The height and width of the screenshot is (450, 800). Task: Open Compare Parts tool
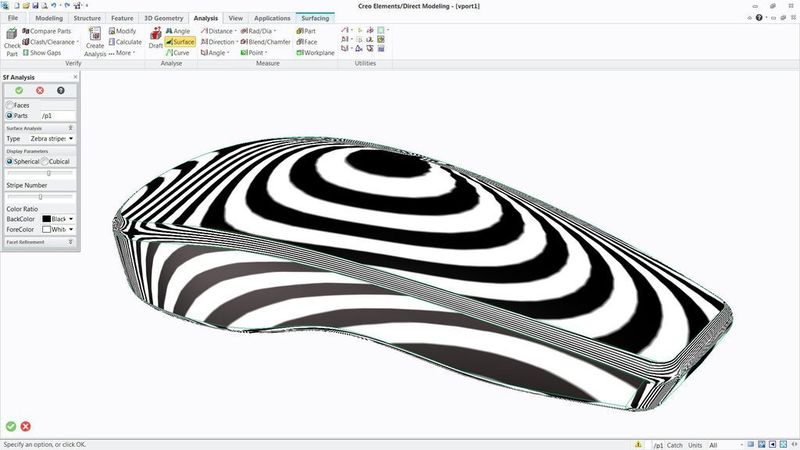pos(46,31)
